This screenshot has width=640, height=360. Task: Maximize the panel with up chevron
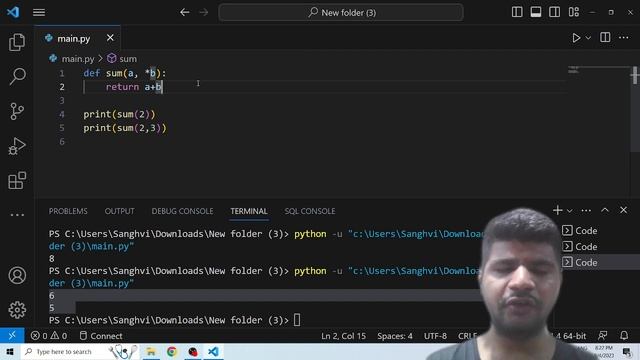coord(605,210)
